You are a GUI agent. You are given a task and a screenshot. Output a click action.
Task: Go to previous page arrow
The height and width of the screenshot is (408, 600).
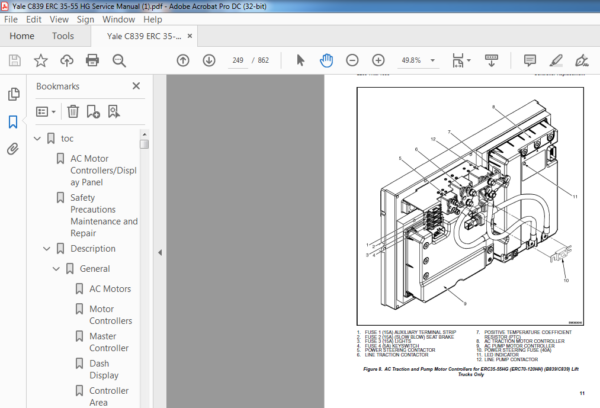(183, 60)
